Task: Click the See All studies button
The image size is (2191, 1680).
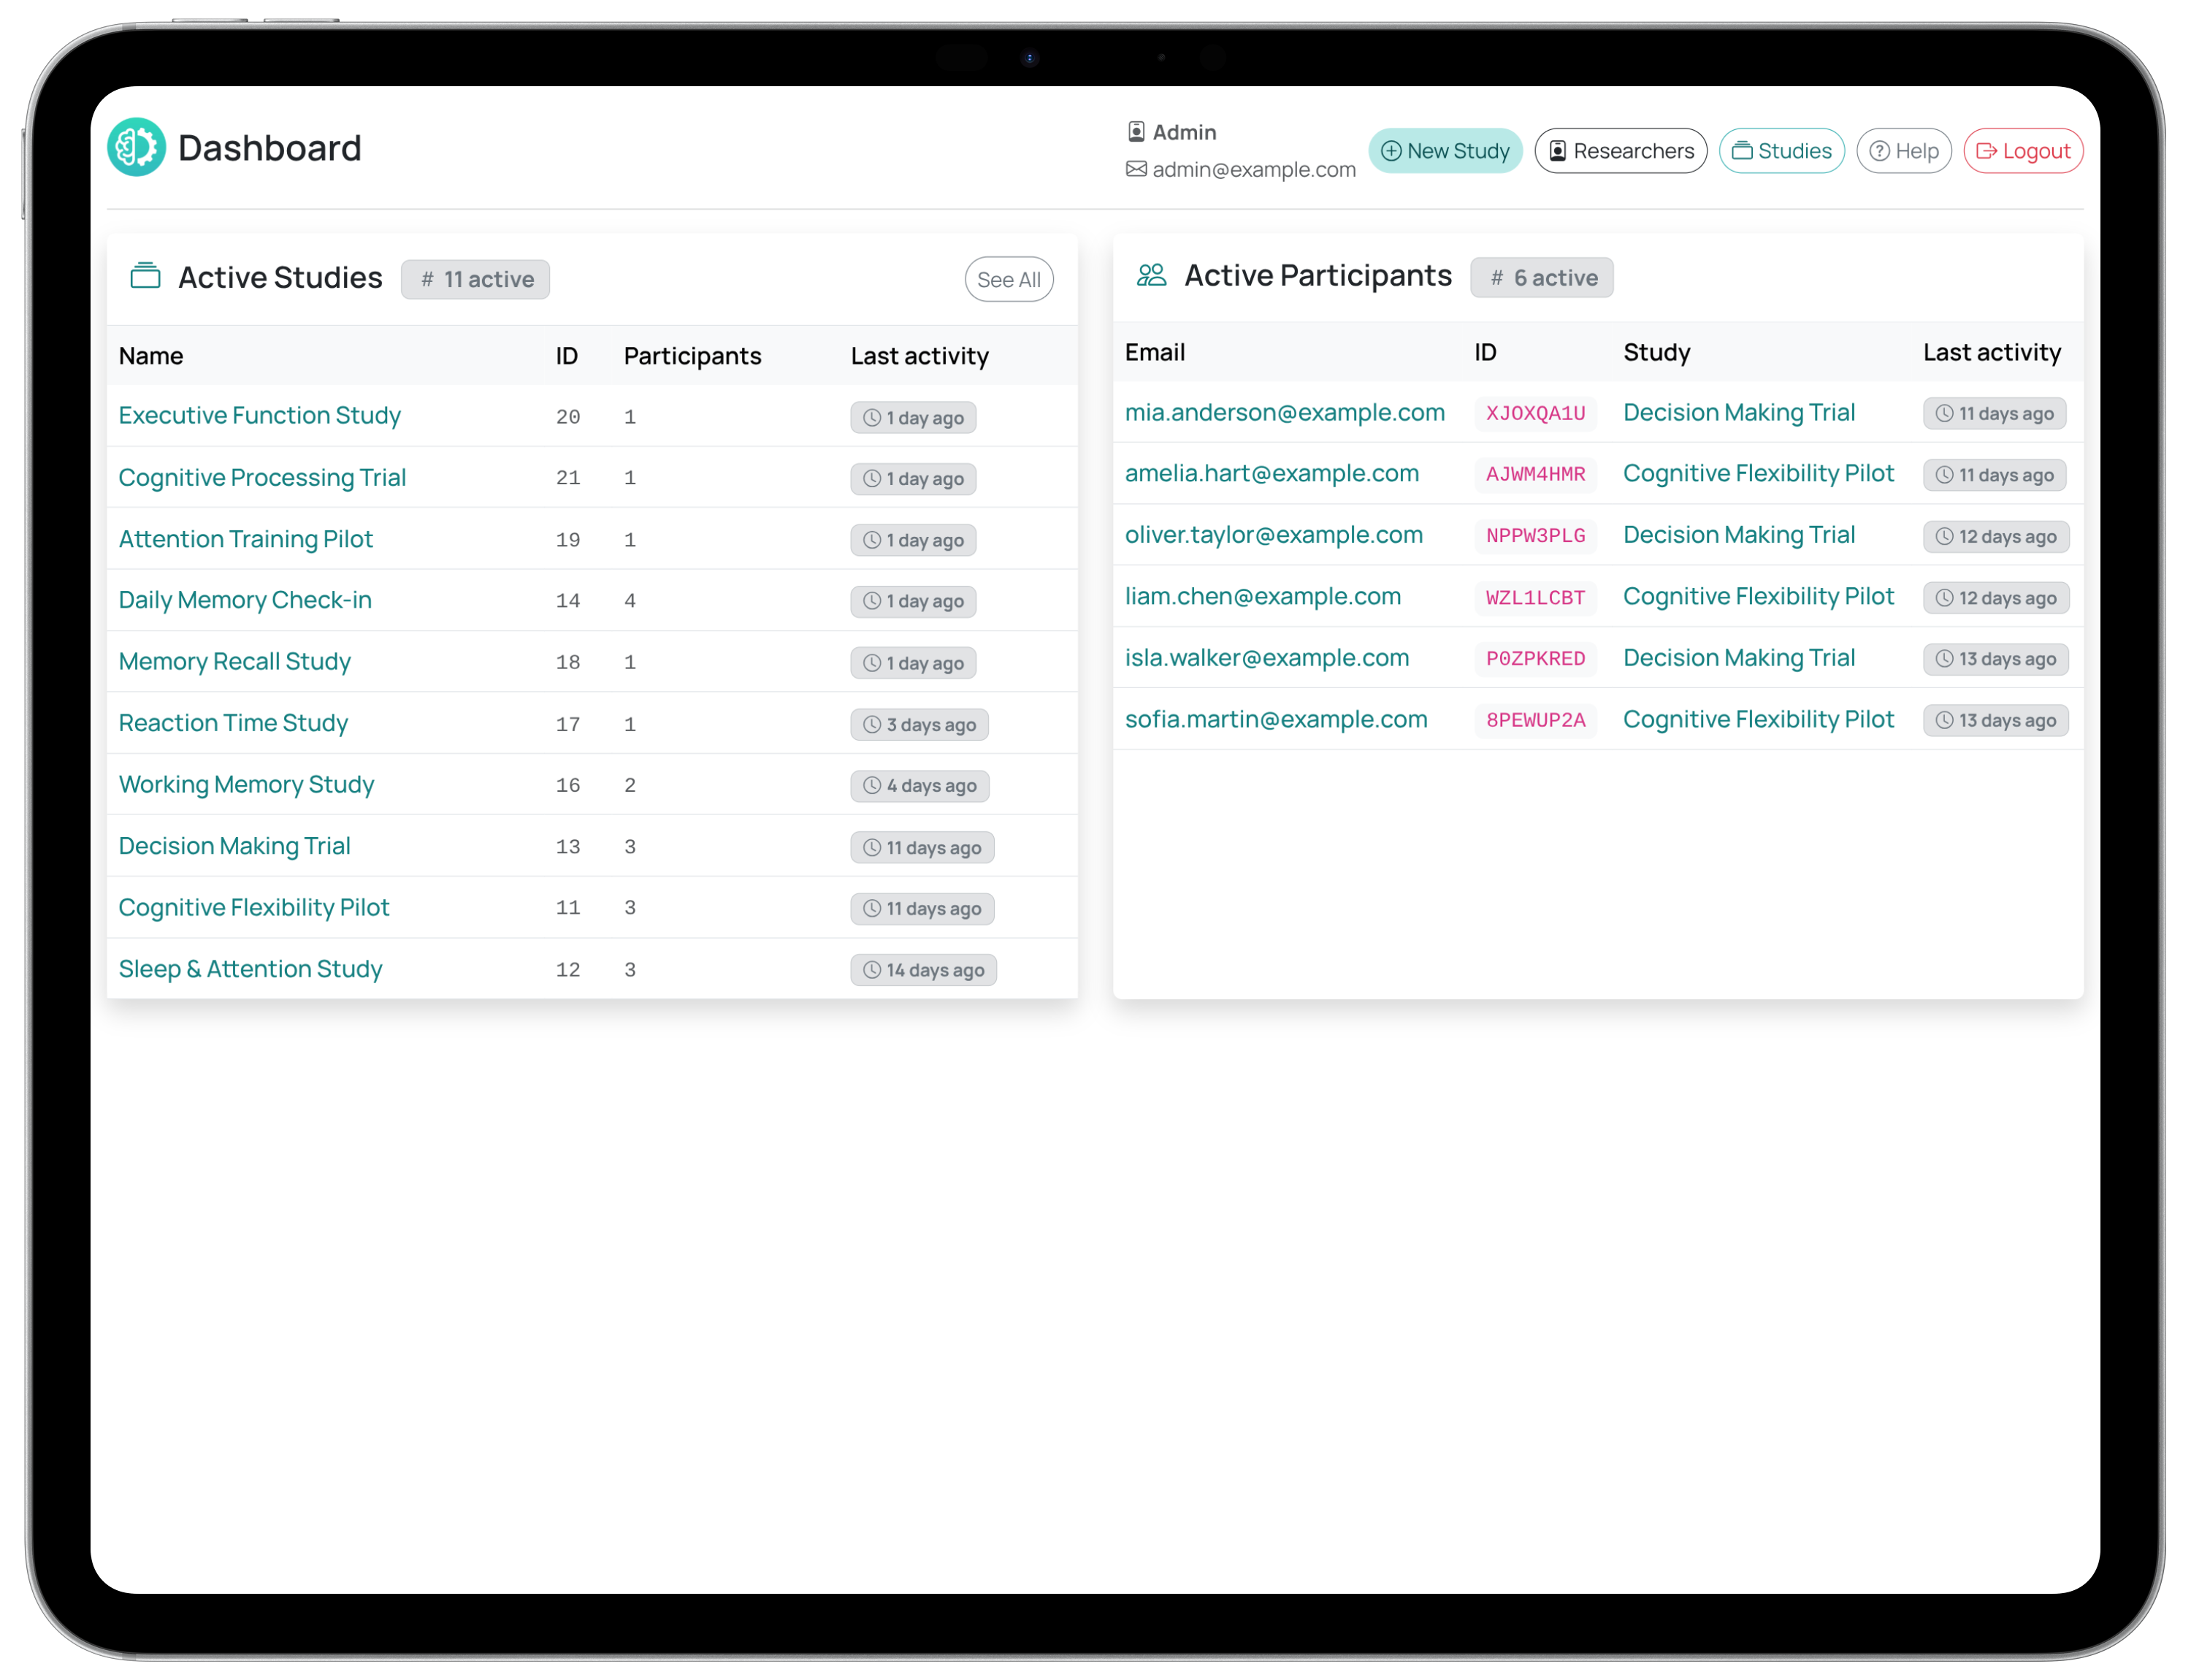Action: click(x=1008, y=280)
